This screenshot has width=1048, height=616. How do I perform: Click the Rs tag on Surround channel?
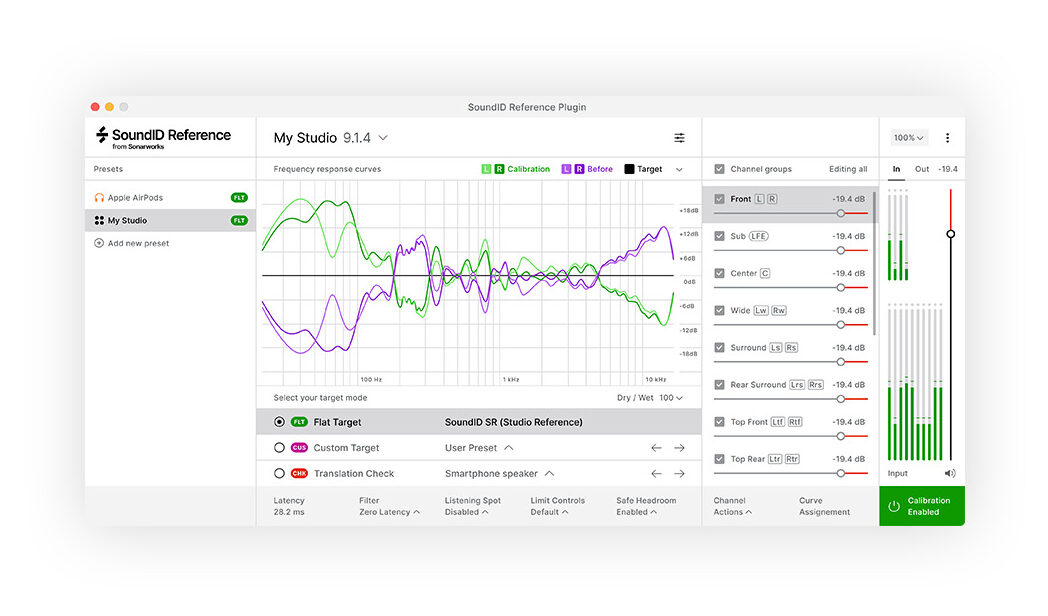point(791,347)
